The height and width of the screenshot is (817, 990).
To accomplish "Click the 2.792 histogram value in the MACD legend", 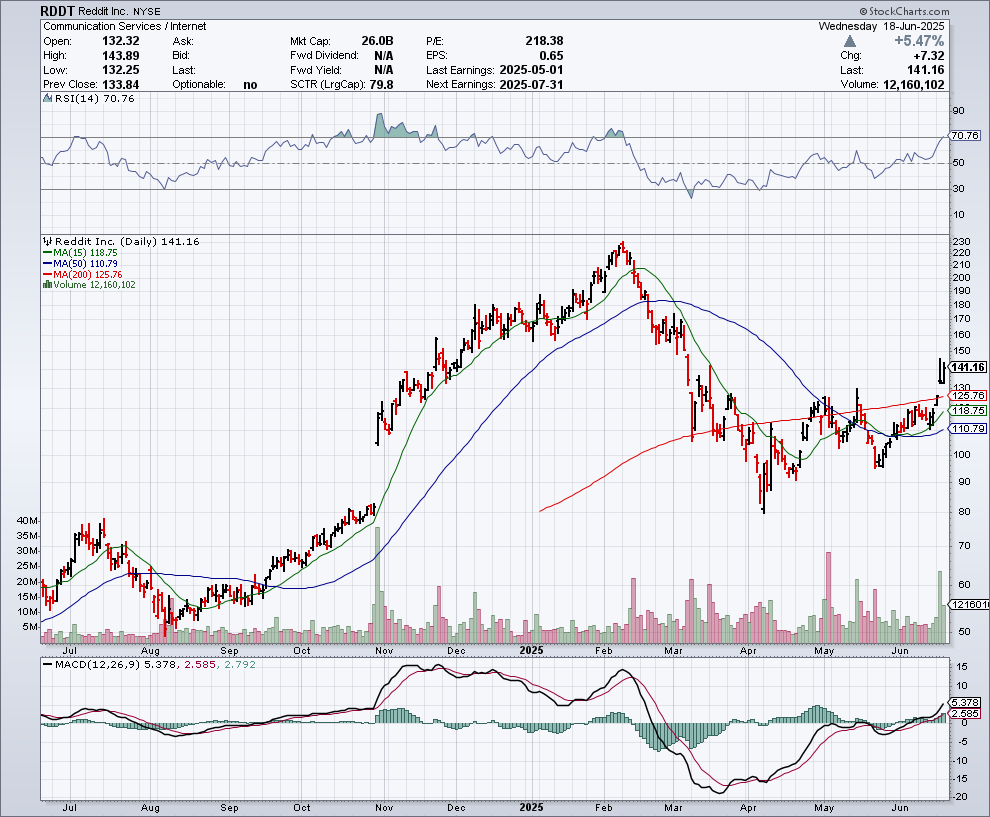I will coord(240,664).
